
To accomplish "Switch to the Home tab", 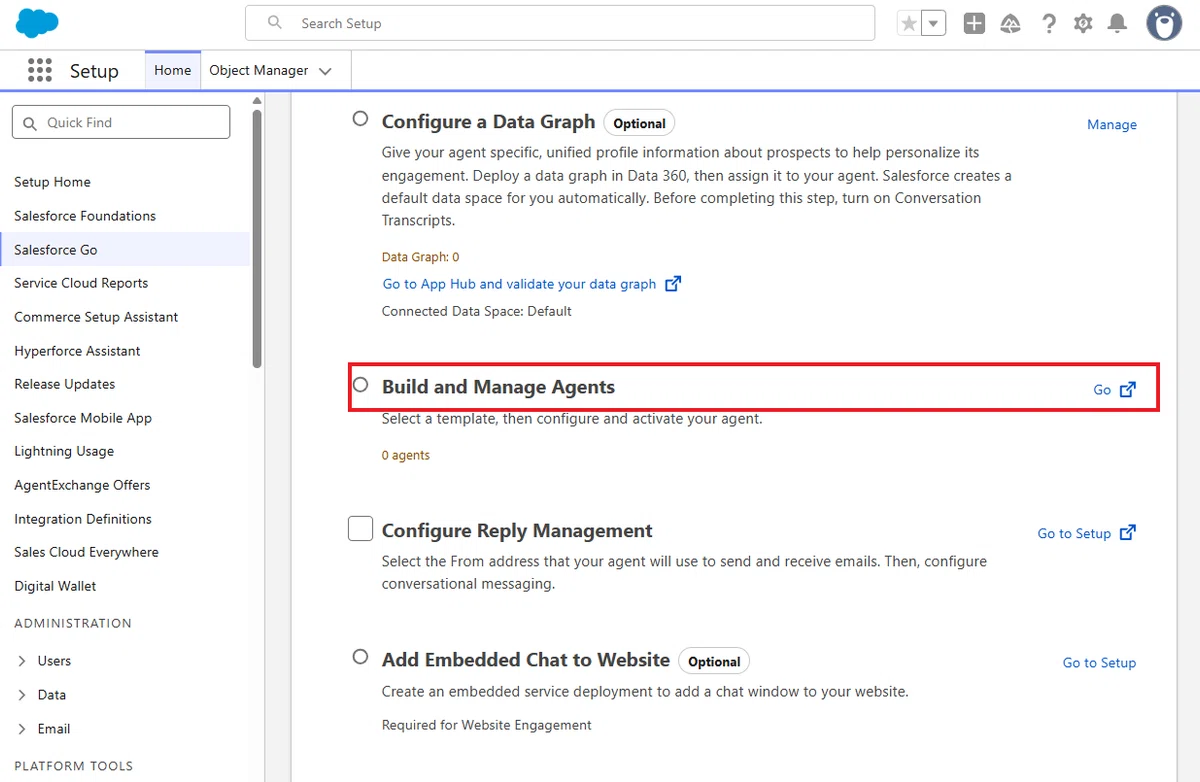I will coord(173,70).
